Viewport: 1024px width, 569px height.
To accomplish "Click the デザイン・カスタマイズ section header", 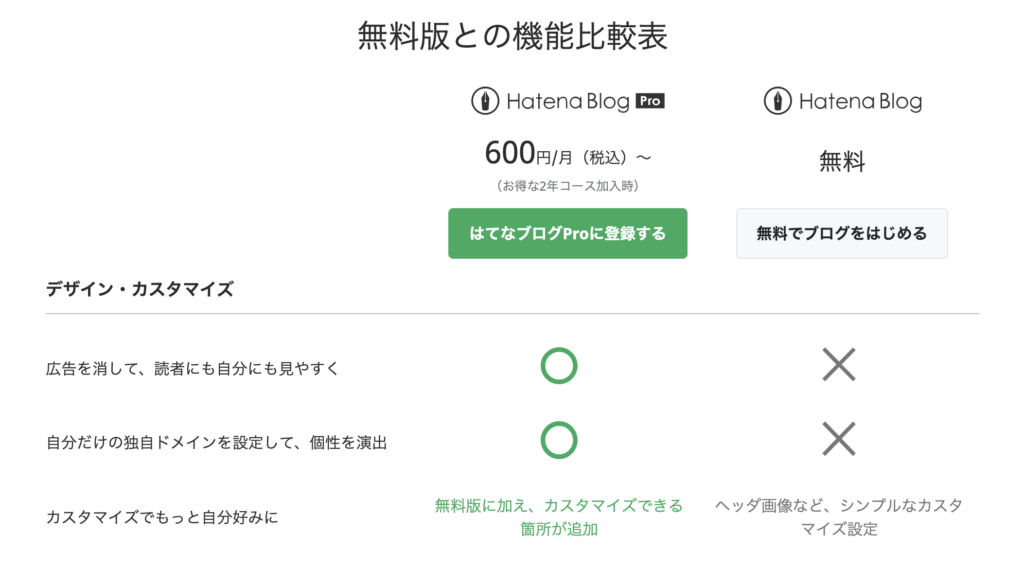I will [x=139, y=290].
